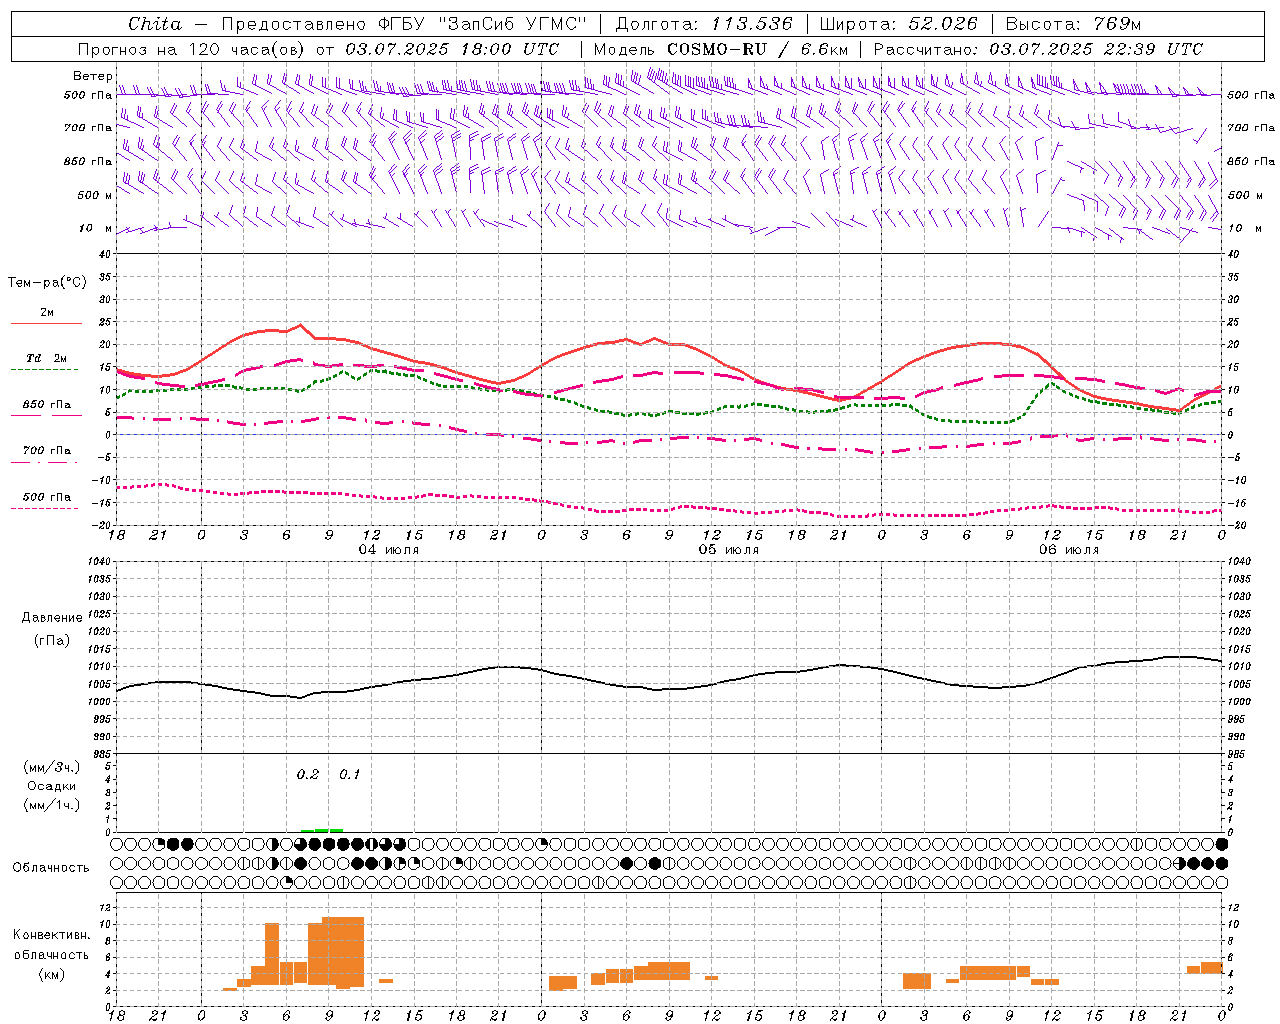1280x1024 pixels.
Task: Click the Тем-ра(°C) axis title
Action: point(47,283)
